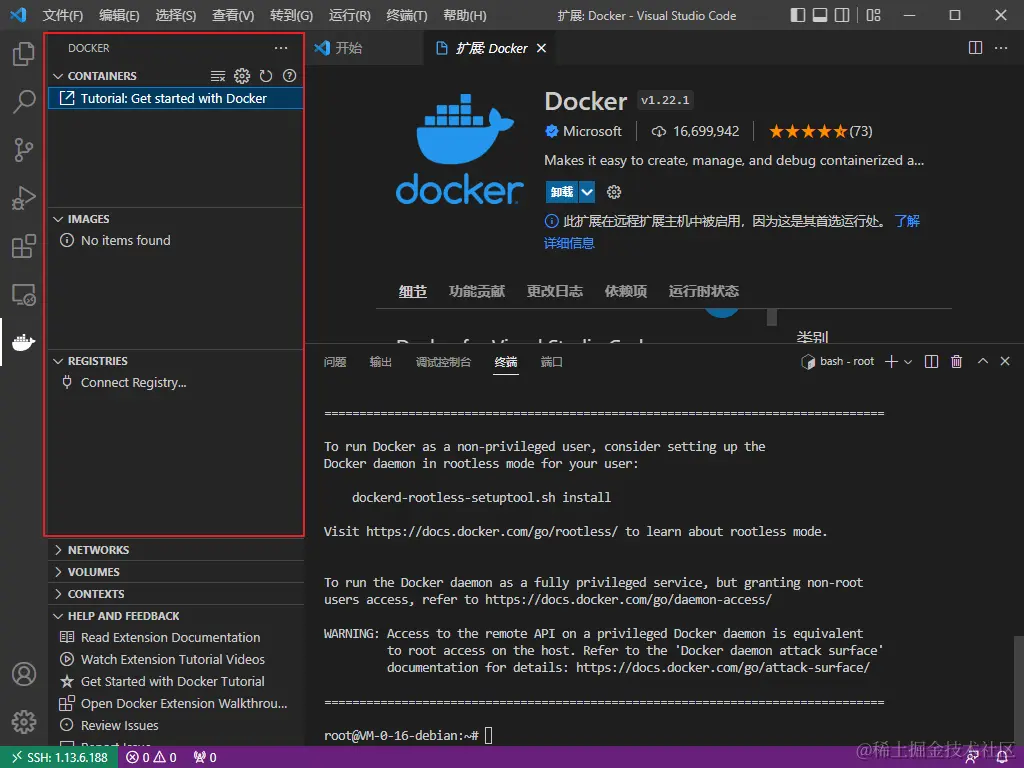The width and height of the screenshot is (1024, 768).
Task: Click the customize layout icon in title bar
Action: [x=873, y=15]
